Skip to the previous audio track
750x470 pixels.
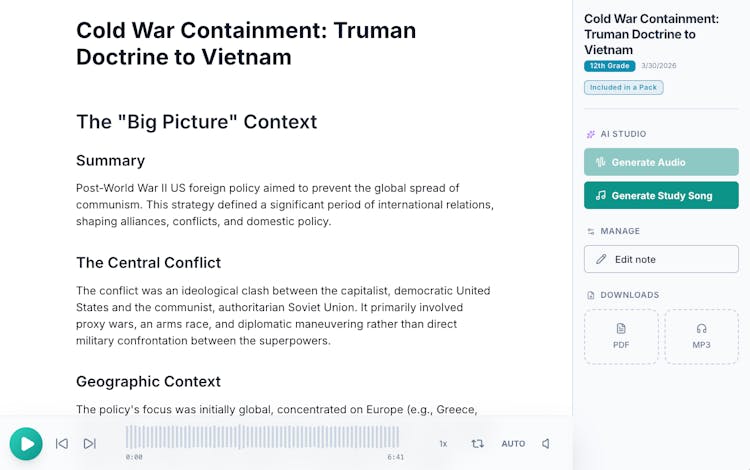(62, 443)
